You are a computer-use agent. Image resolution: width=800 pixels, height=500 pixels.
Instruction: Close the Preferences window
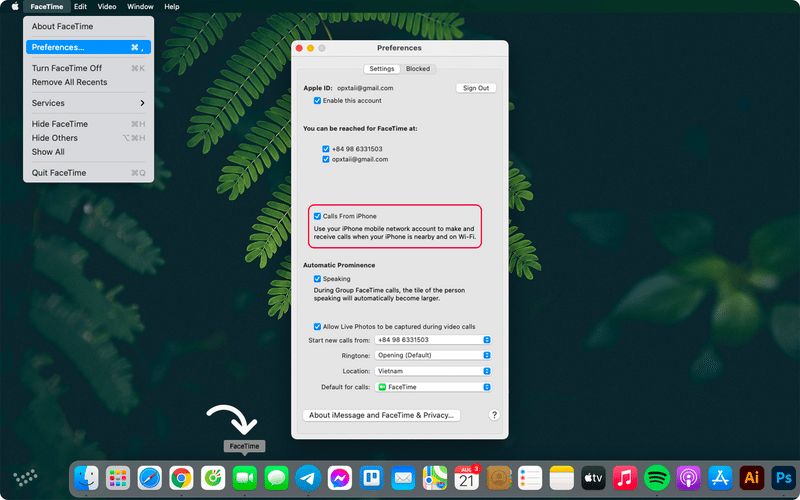click(x=299, y=48)
